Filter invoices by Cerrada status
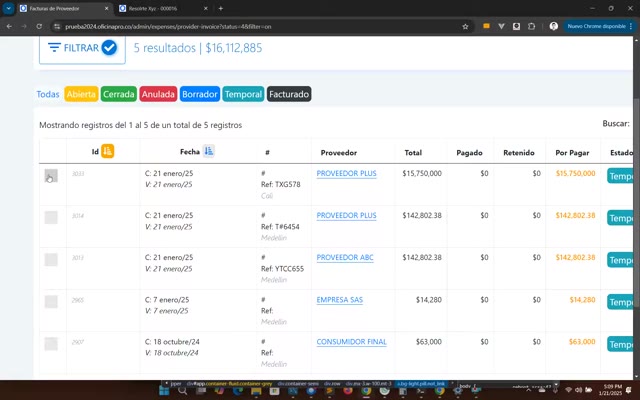The width and height of the screenshot is (640, 400). (x=119, y=94)
